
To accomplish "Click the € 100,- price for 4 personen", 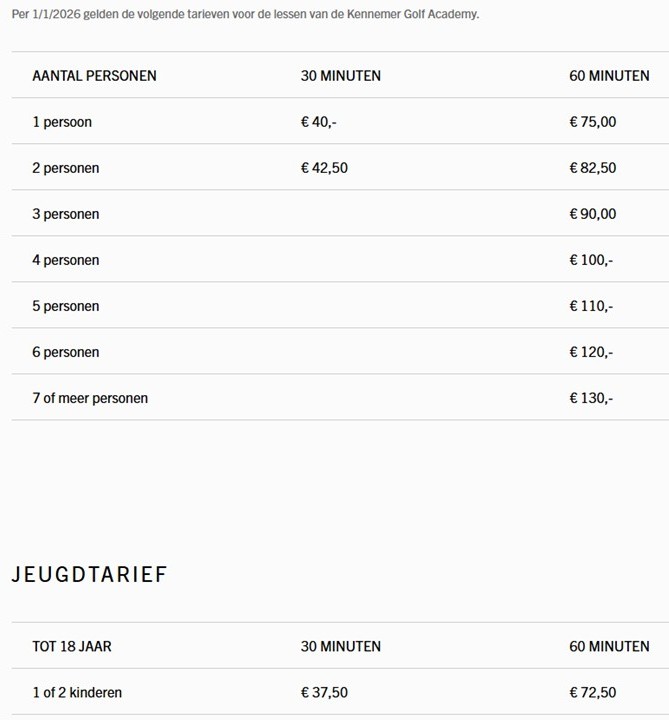I will click(591, 260).
